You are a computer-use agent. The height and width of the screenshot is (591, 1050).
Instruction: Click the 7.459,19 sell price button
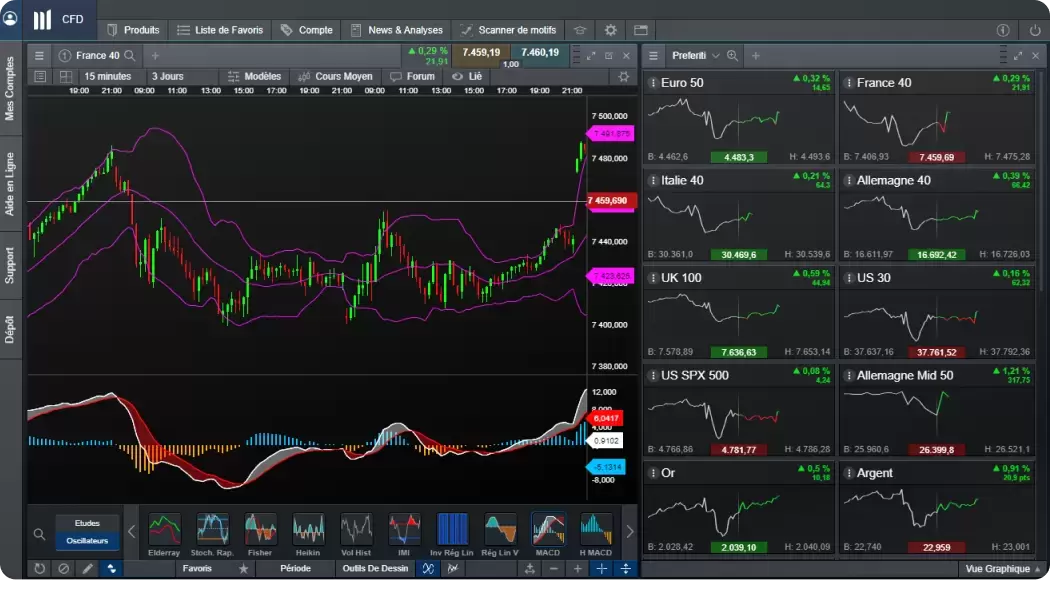[x=481, y=52]
